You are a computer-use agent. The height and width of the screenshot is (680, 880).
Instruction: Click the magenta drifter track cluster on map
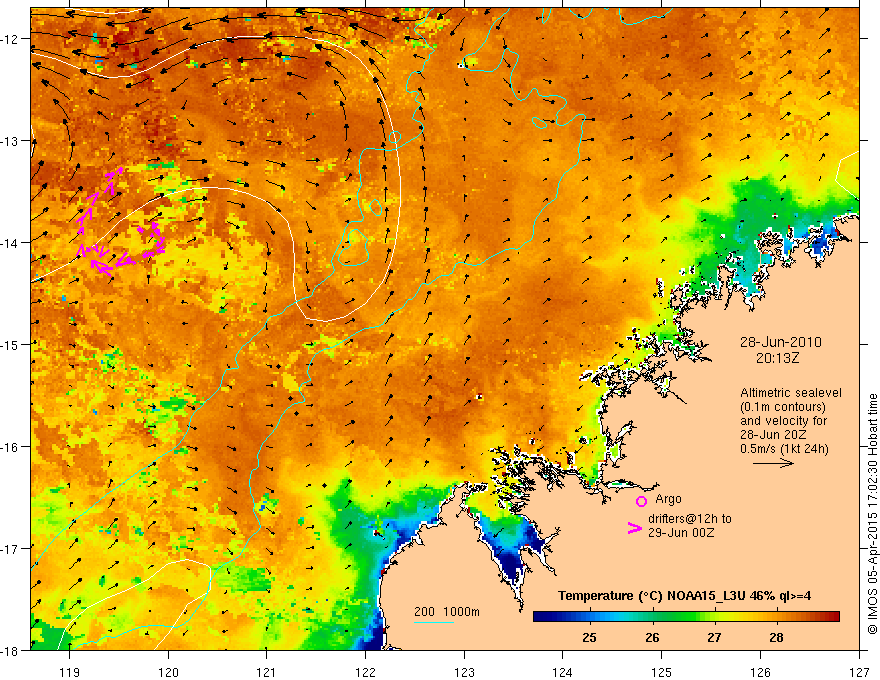tap(120, 222)
